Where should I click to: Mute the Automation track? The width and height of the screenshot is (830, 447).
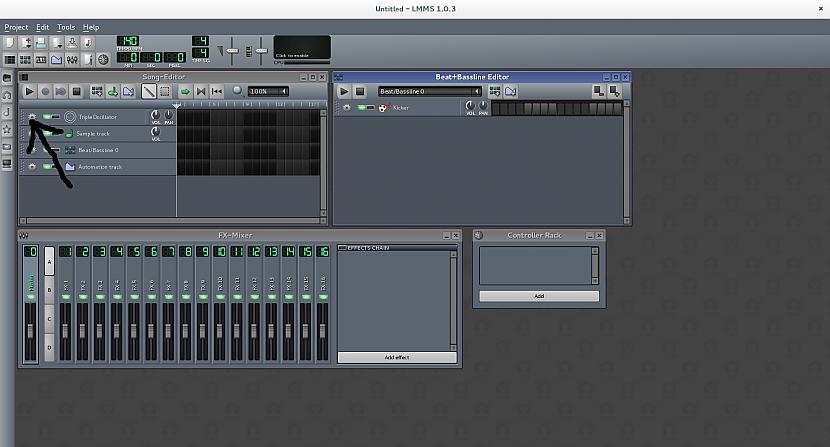click(x=47, y=166)
